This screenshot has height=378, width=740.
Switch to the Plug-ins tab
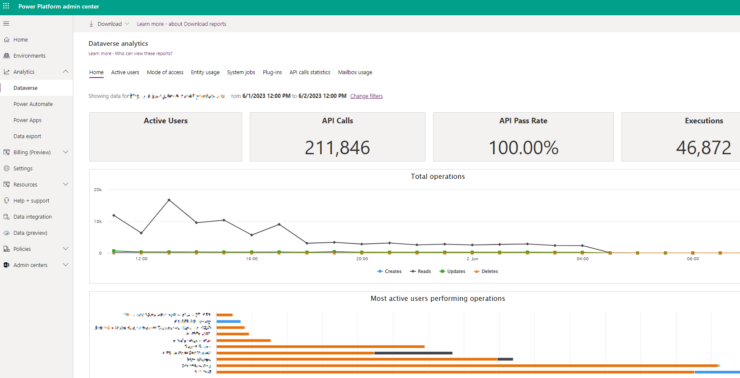(x=272, y=72)
